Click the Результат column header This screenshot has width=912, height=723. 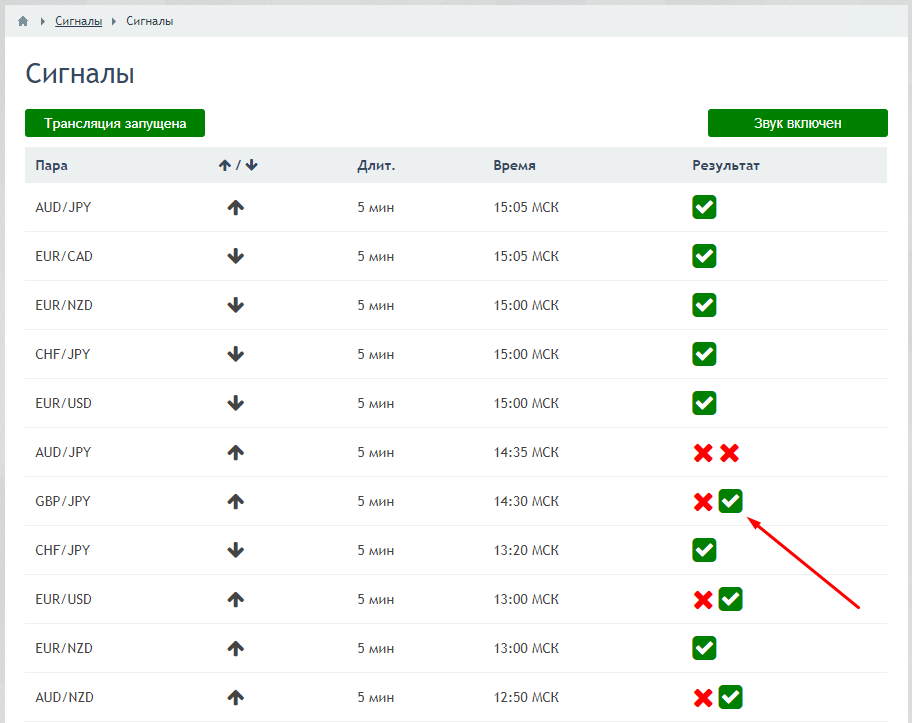[726, 166]
